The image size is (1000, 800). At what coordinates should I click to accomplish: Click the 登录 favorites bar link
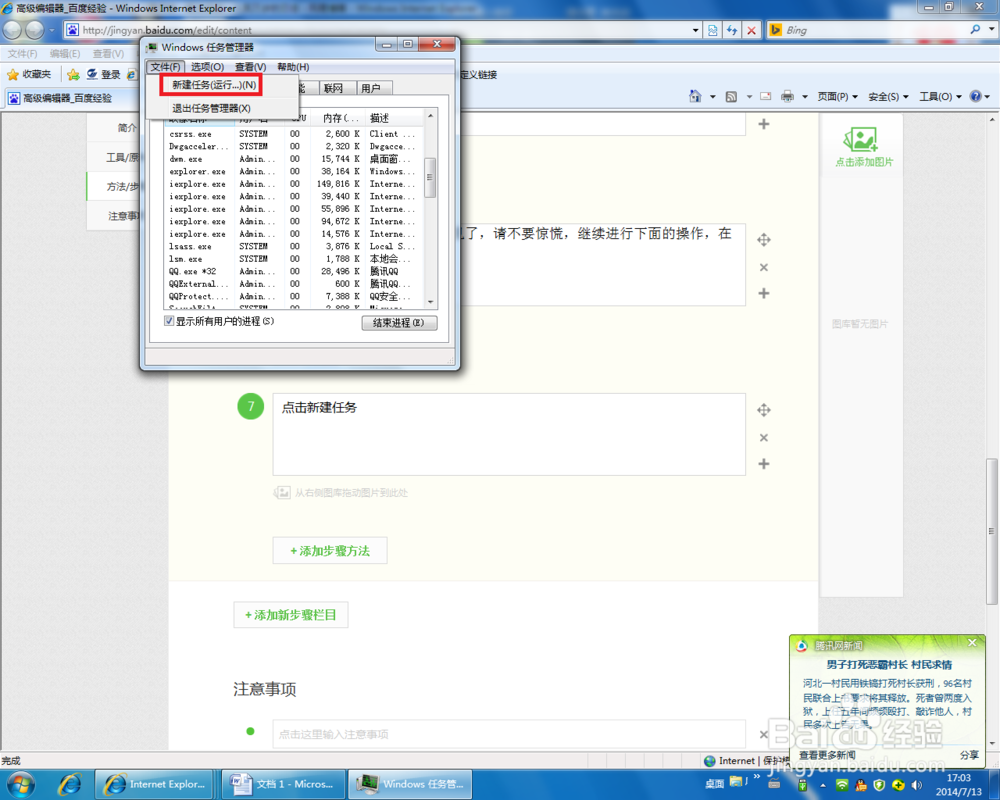pos(103,75)
